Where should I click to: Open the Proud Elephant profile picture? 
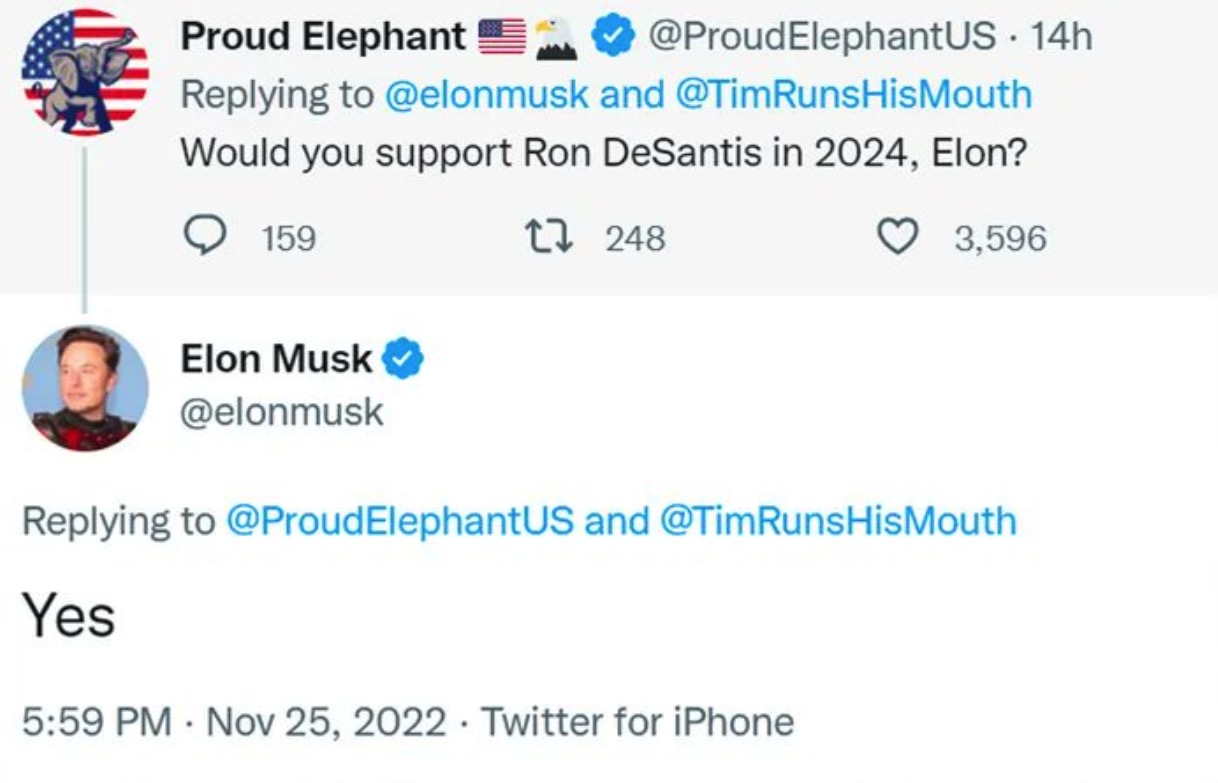click(85, 72)
